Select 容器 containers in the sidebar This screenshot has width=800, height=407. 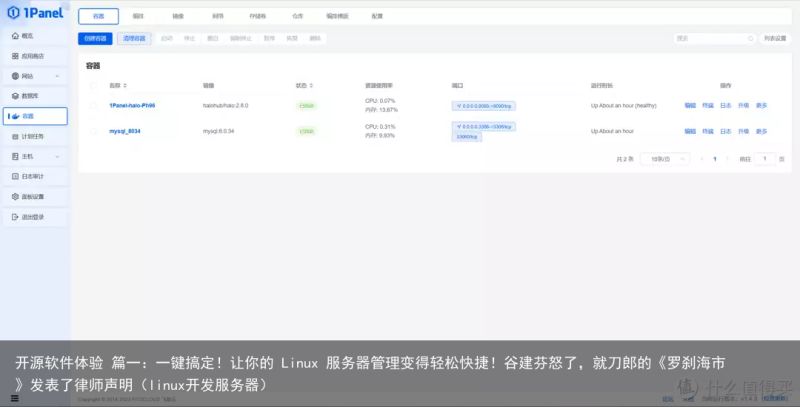(x=35, y=116)
